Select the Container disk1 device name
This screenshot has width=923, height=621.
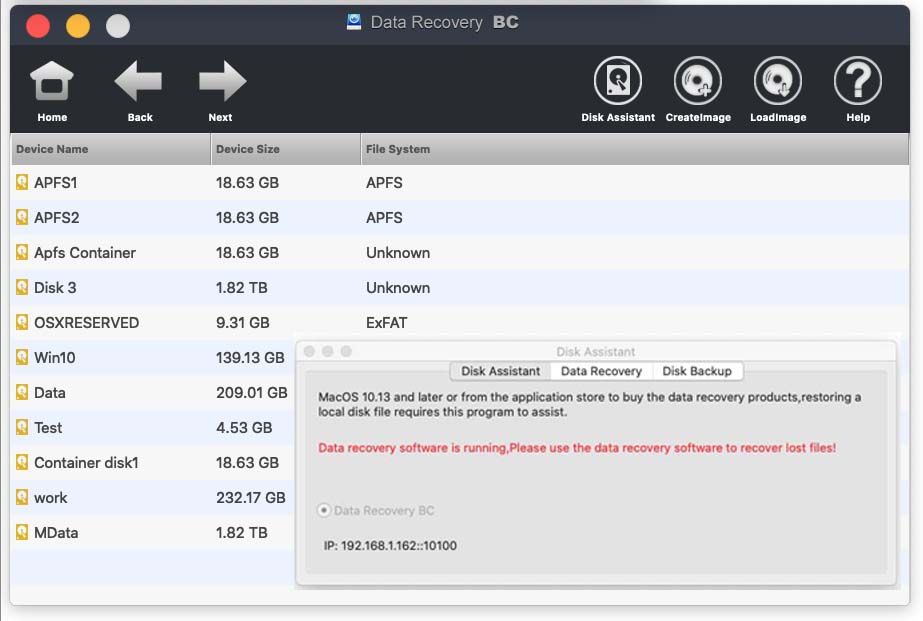86,463
